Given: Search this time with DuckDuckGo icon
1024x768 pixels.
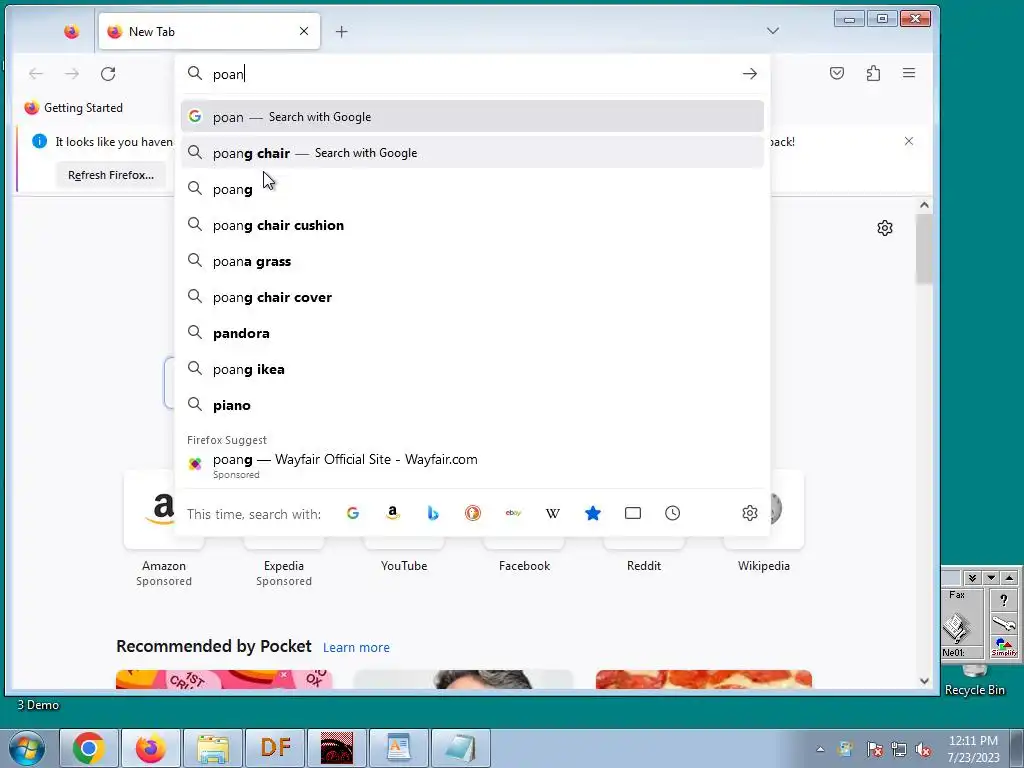Looking at the screenshot, I should [x=473, y=513].
